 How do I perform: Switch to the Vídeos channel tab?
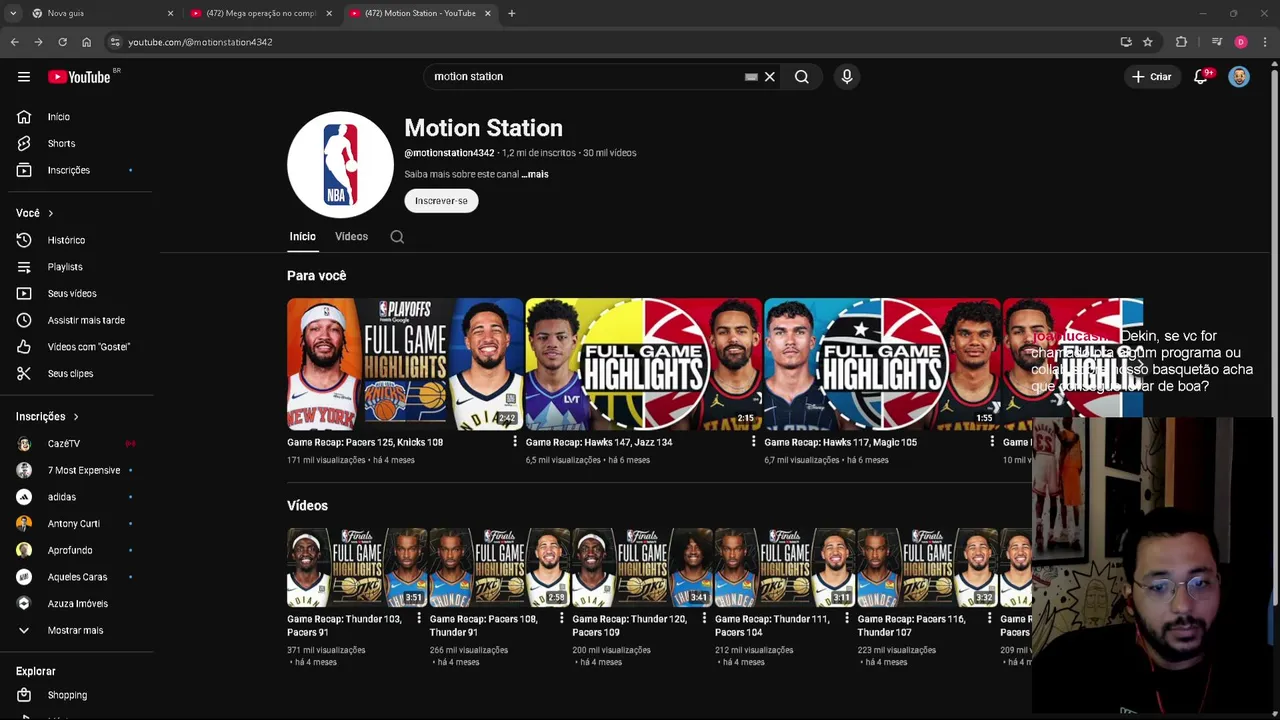pyautogui.click(x=351, y=237)
